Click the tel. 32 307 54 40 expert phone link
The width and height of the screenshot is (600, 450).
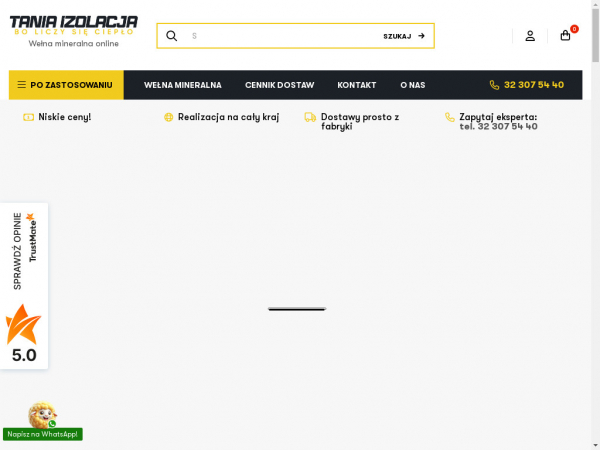pyautogui.click(x=498, y=127)
